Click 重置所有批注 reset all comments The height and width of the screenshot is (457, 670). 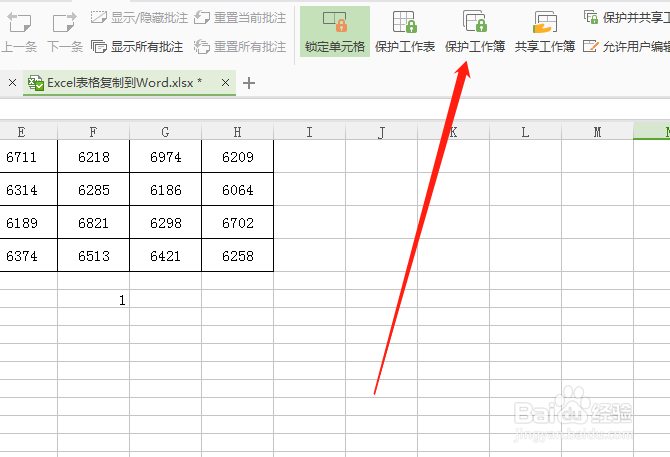[x=240, y=47]
